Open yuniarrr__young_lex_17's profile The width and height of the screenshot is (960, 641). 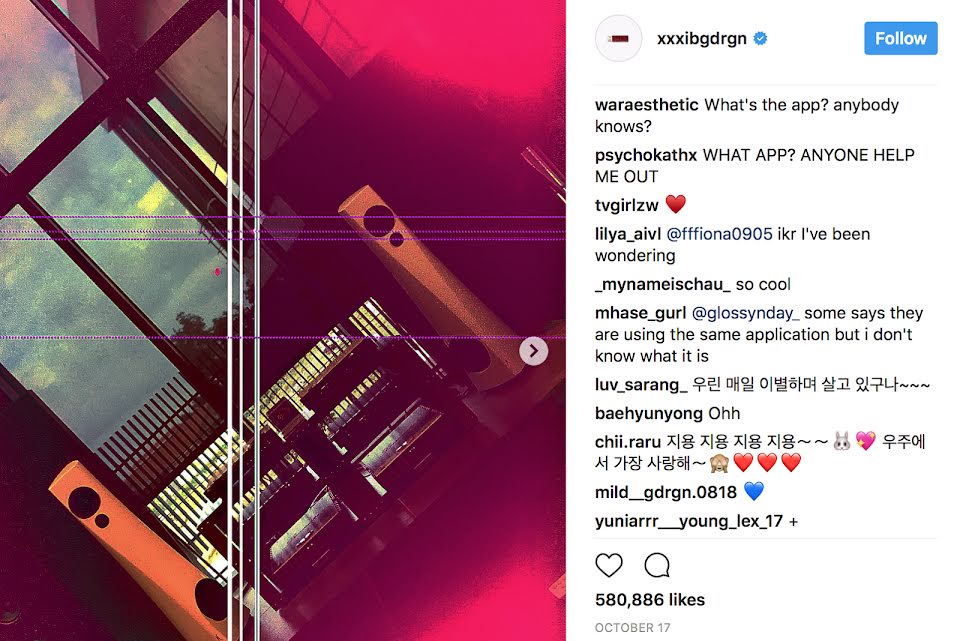(689, 521)
